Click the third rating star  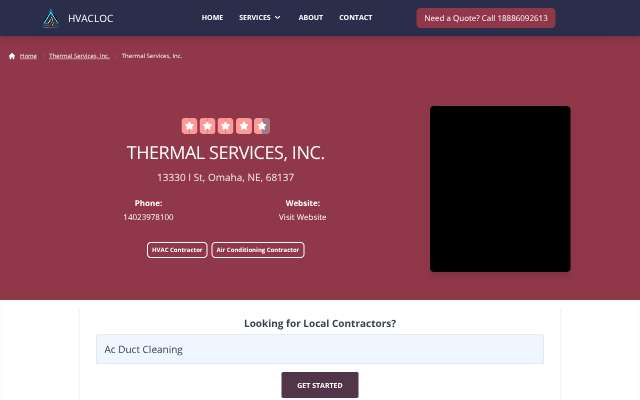pos(225,126)
